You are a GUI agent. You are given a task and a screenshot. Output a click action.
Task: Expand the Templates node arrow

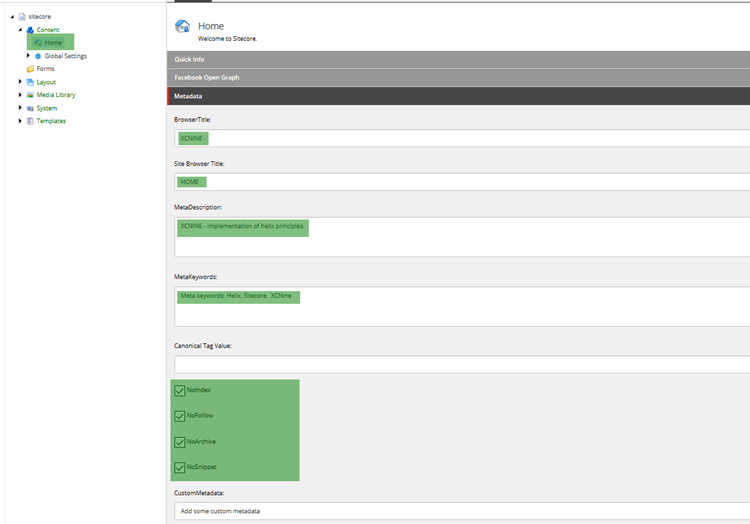[x=20, y=121]
